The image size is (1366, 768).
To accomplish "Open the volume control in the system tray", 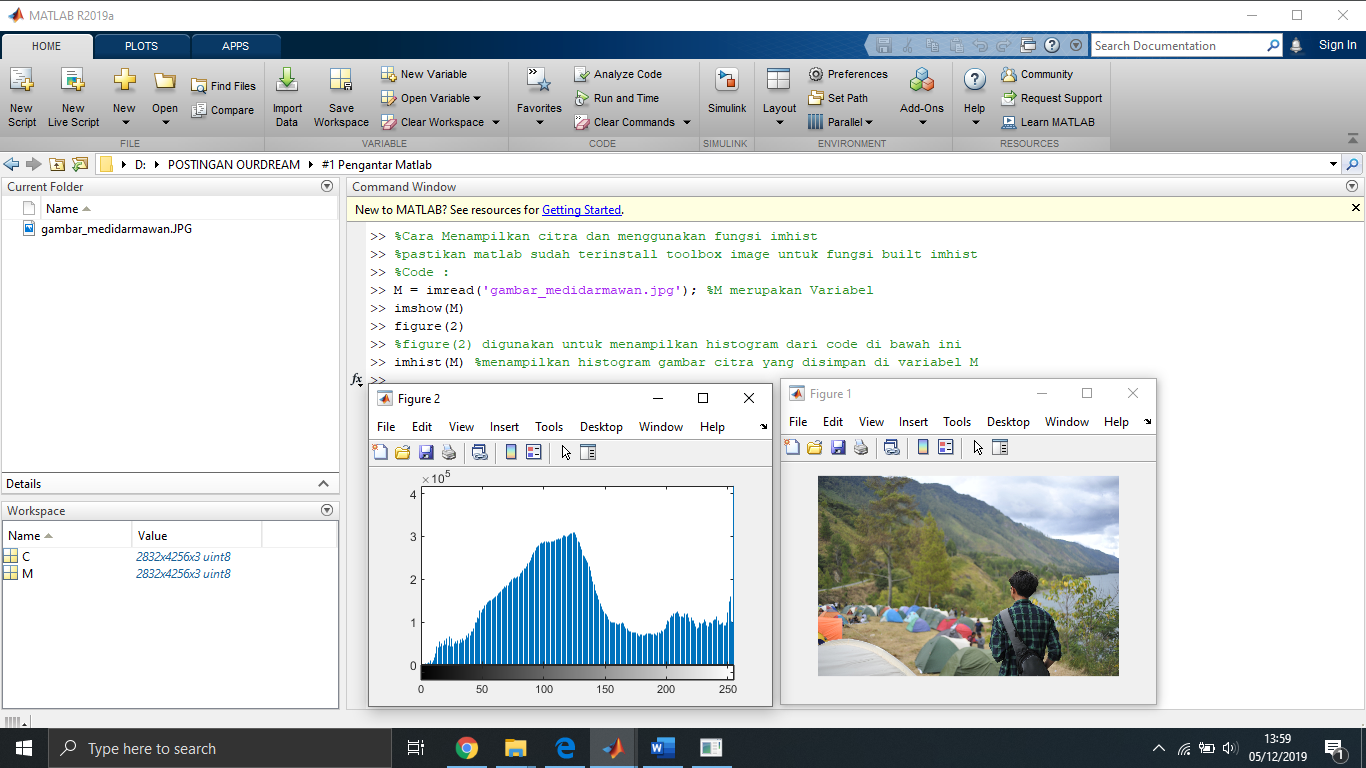I will 1229,747.
